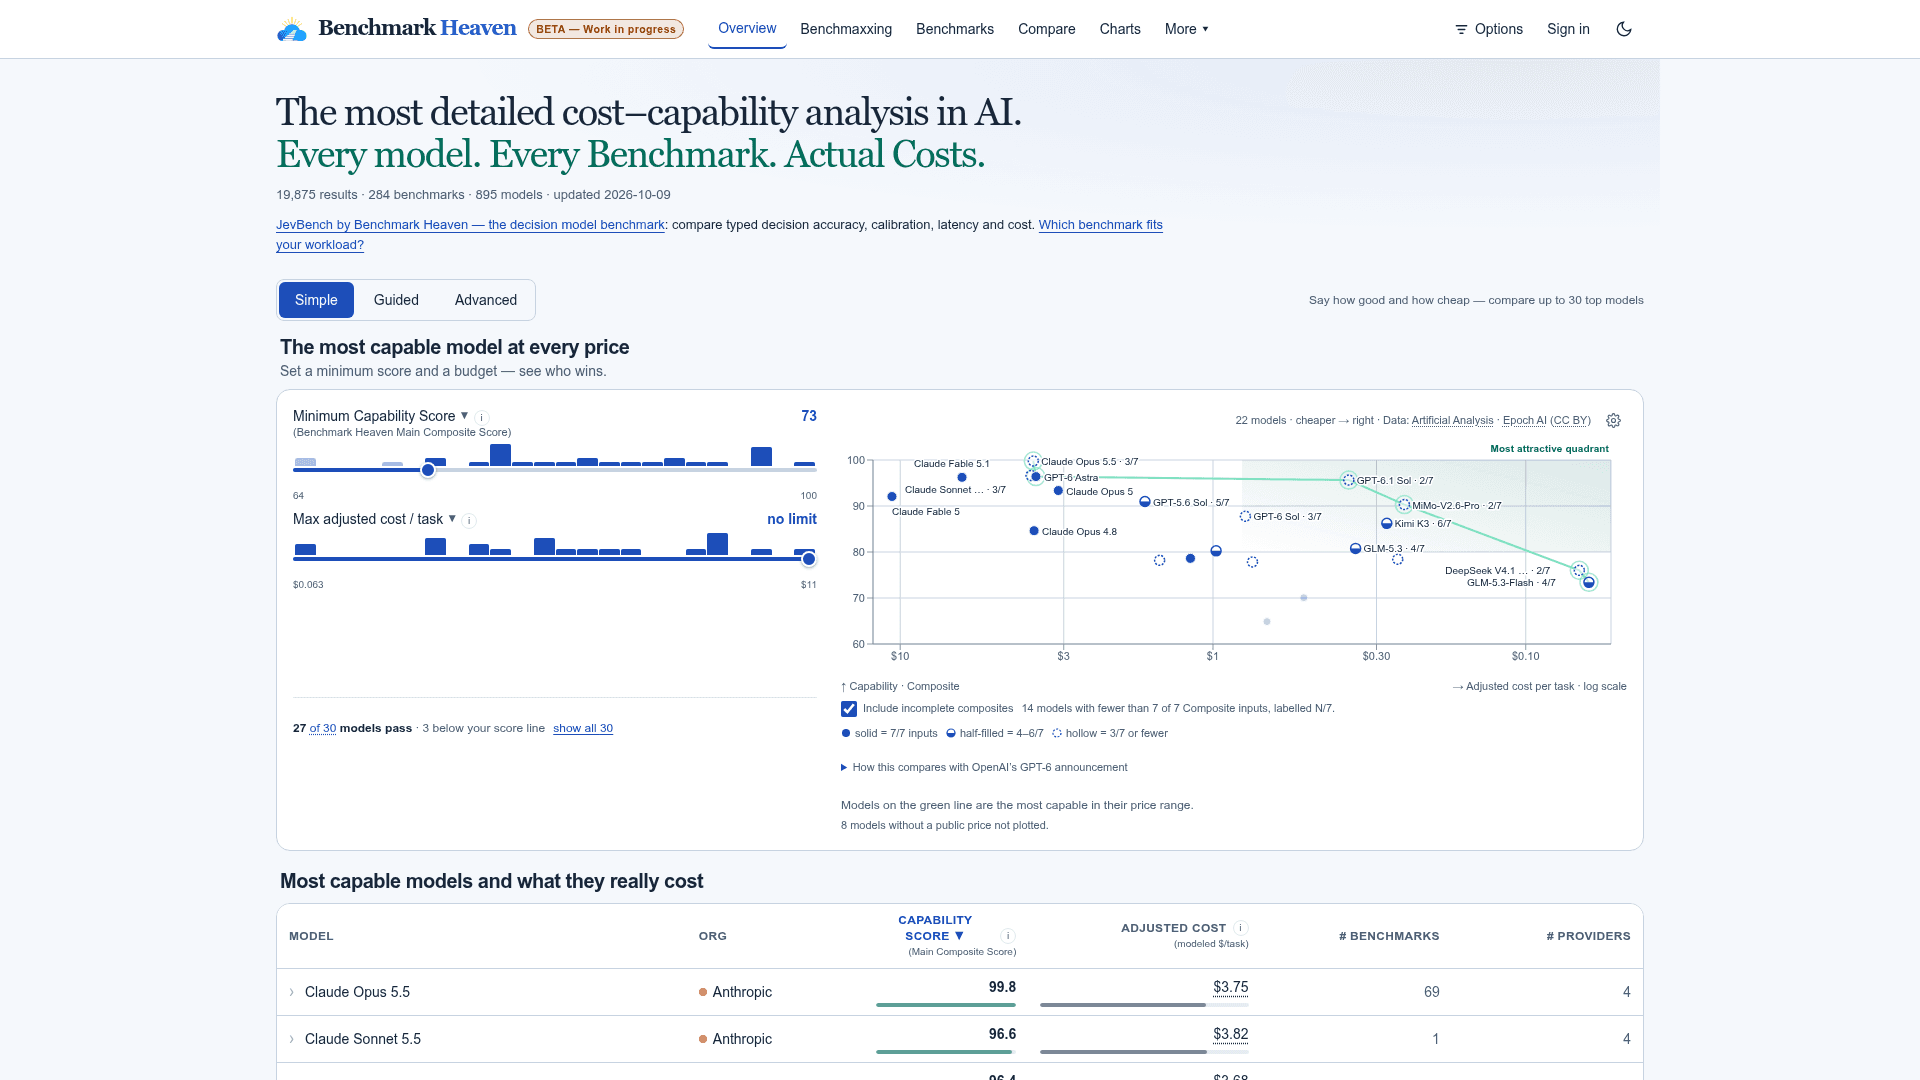Select GPT-6.1 Sol point on chart
This screenshot has width=1920, height=1080.
[1348, 481]
